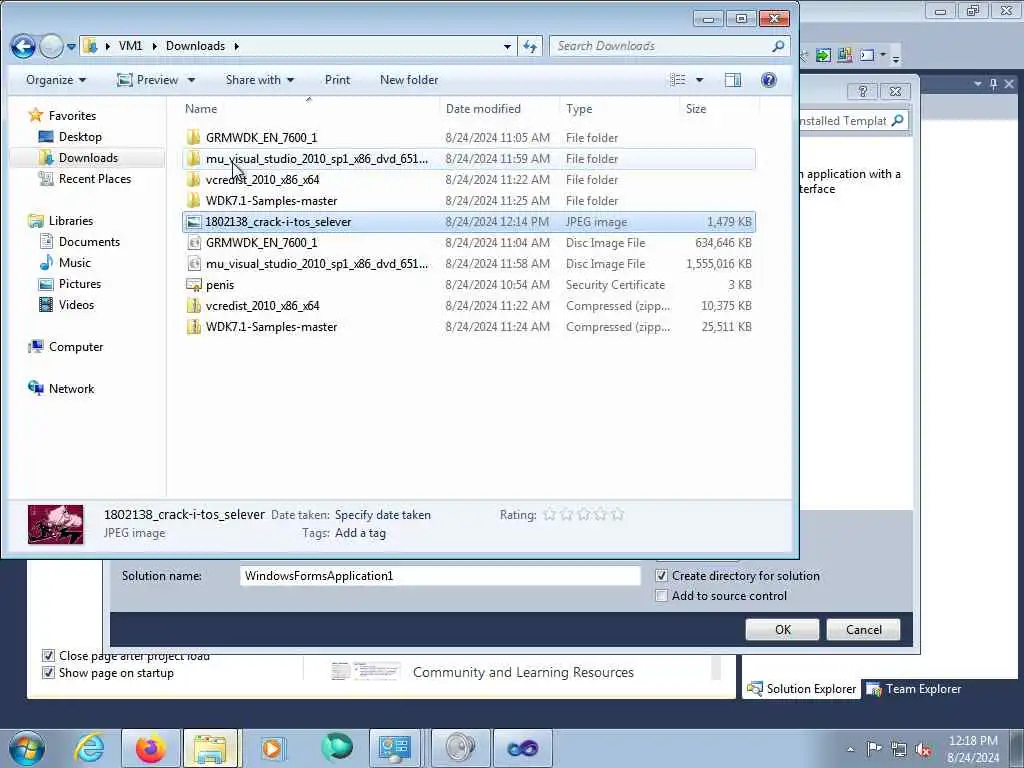Set rating using the first star
Screen dimensions: 1024x768
[x=549, y=515]
